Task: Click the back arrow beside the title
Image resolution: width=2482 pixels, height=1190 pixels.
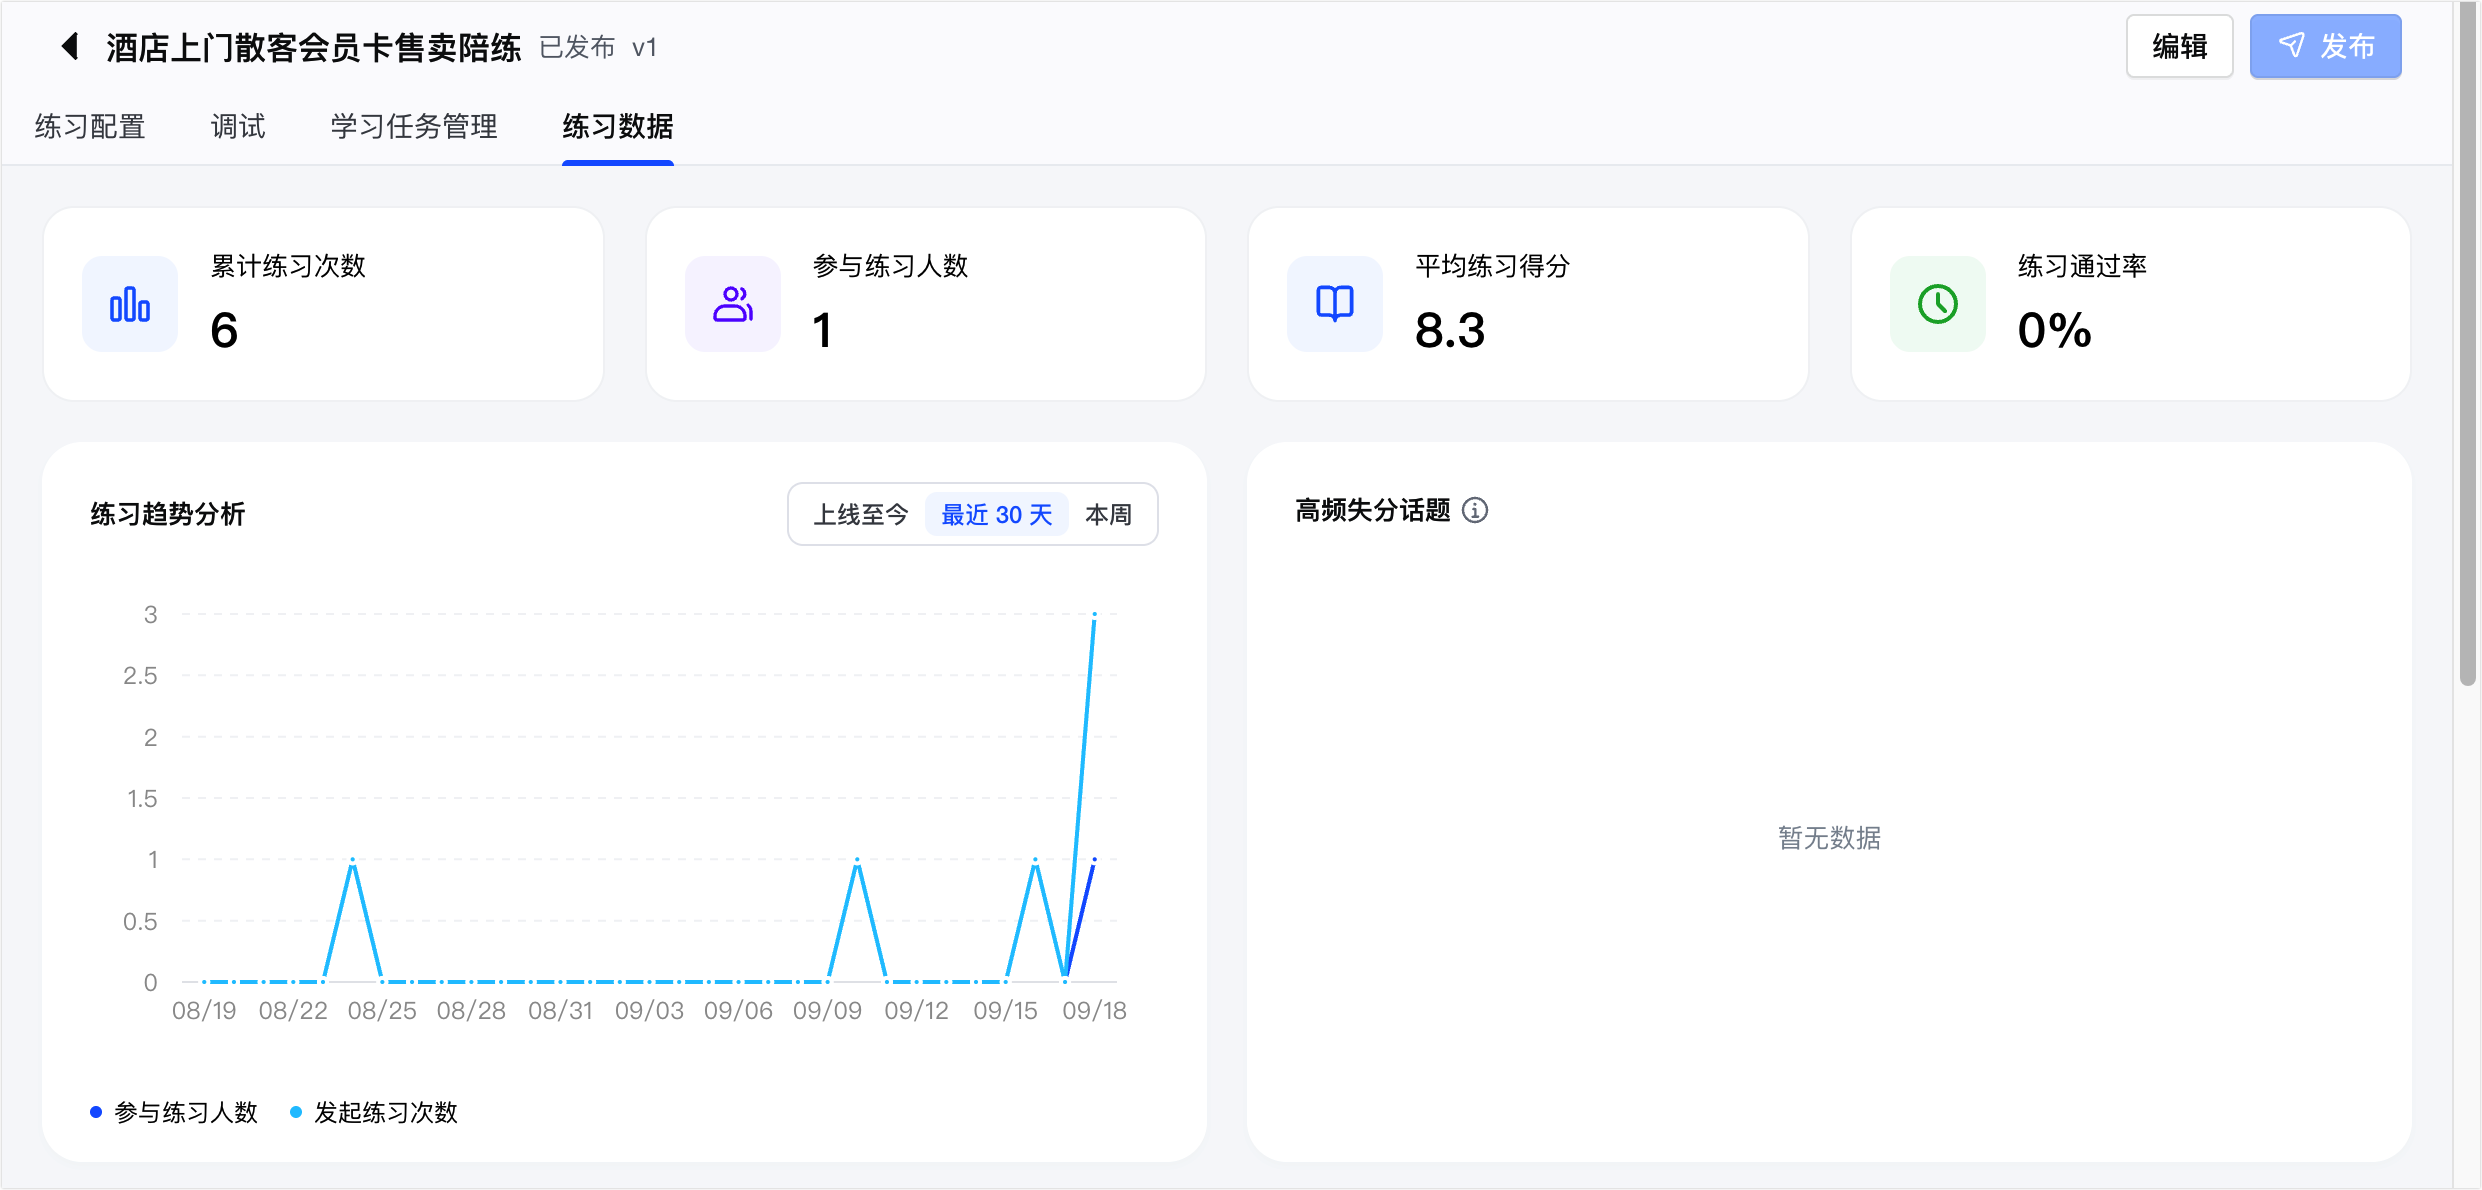Action: click(70, 46)
